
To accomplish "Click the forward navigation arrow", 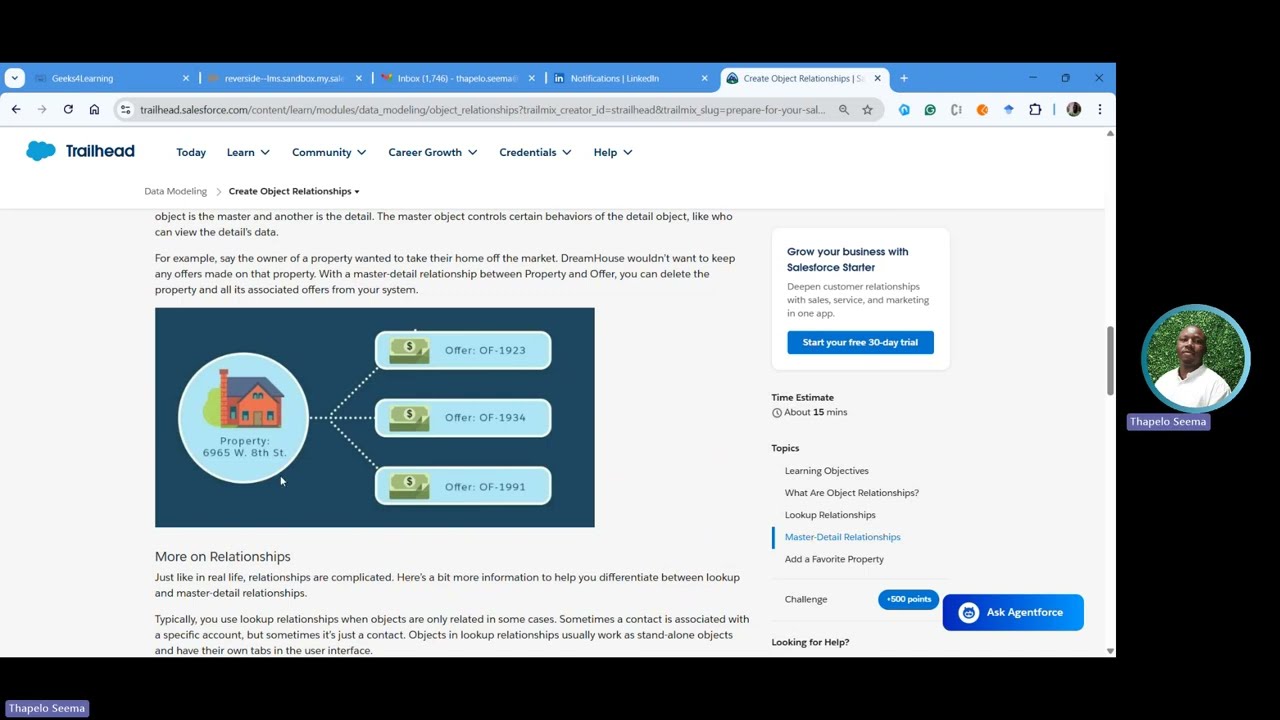I will point(42,109).
